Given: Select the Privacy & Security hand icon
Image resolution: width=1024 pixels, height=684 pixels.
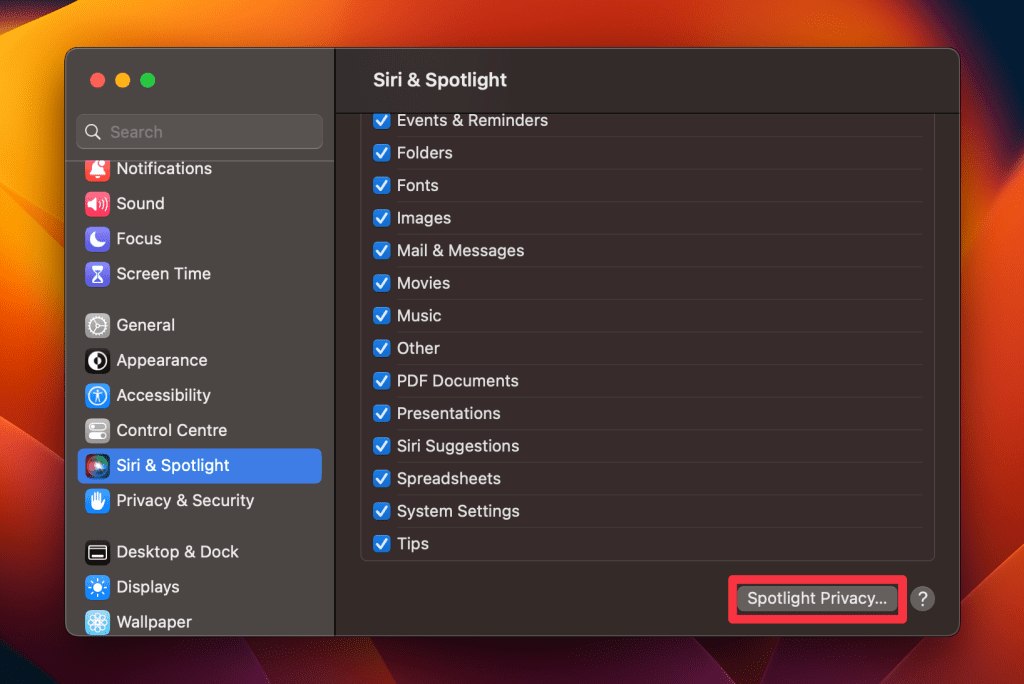Looking at the screenshot, I should tap(97, 501).
